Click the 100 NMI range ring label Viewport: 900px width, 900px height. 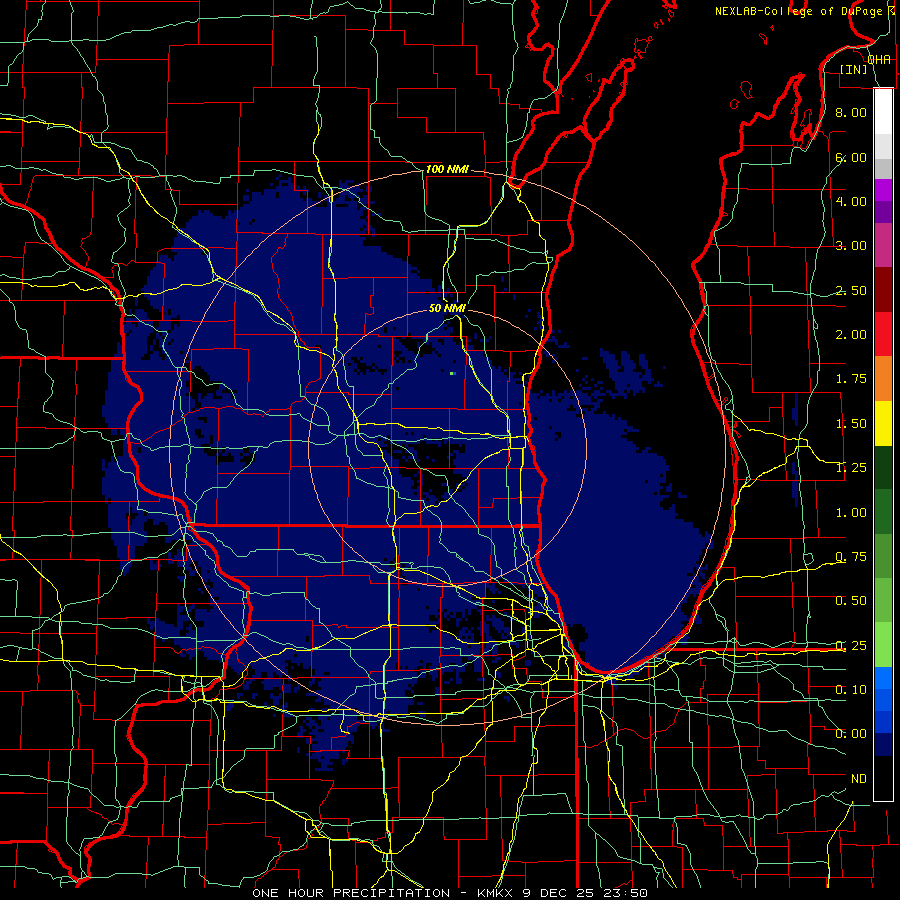coord(447,169)
